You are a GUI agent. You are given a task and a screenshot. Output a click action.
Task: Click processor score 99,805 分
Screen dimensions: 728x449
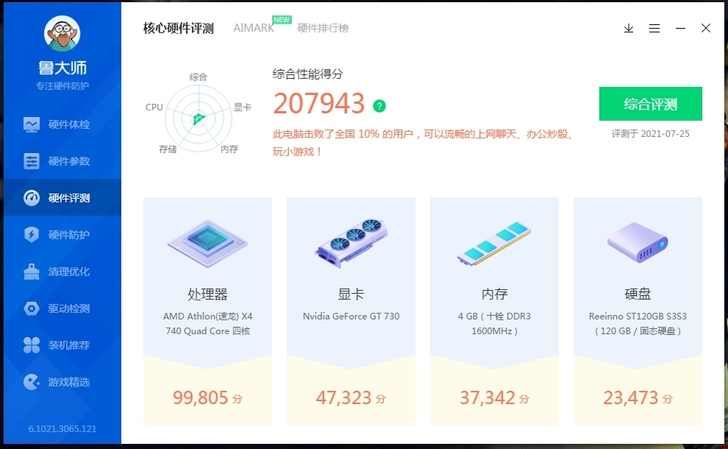pos(208,398)
